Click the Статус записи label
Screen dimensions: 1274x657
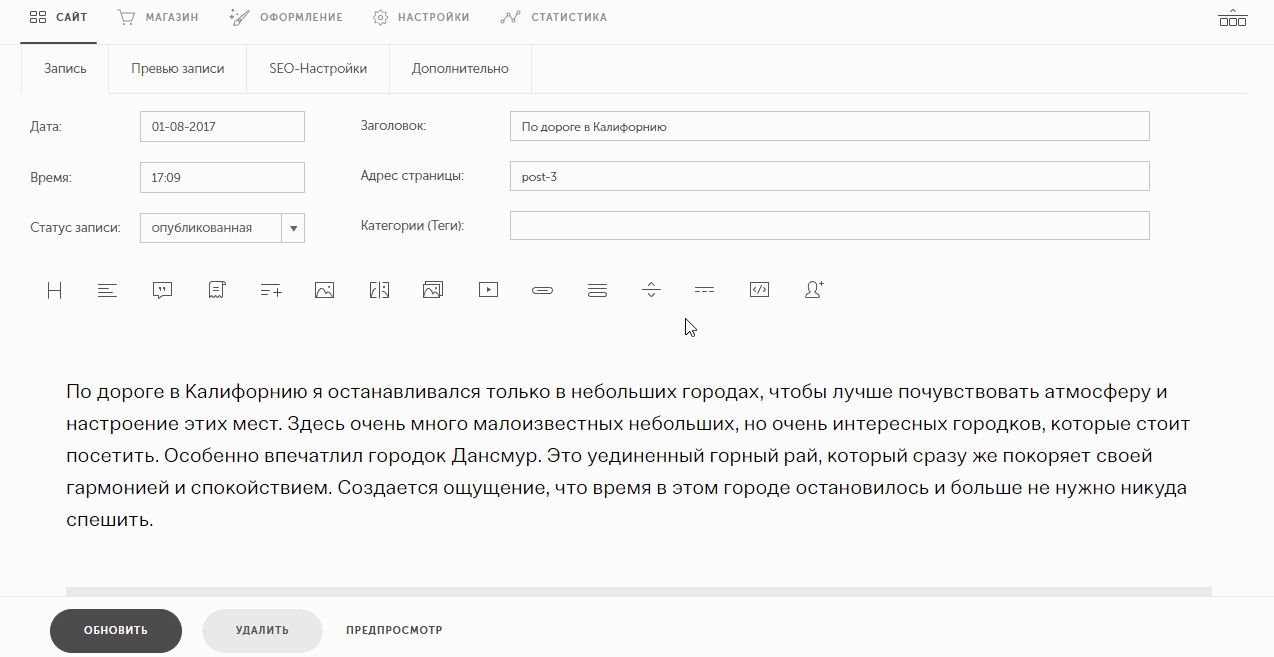[x=75, y=228]
